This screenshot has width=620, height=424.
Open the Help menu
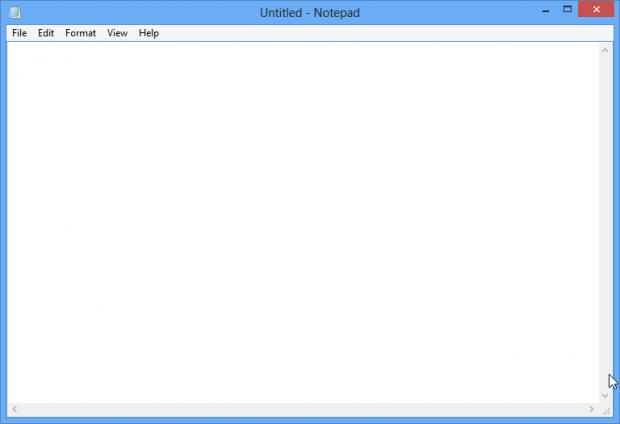tap(149, 33)
